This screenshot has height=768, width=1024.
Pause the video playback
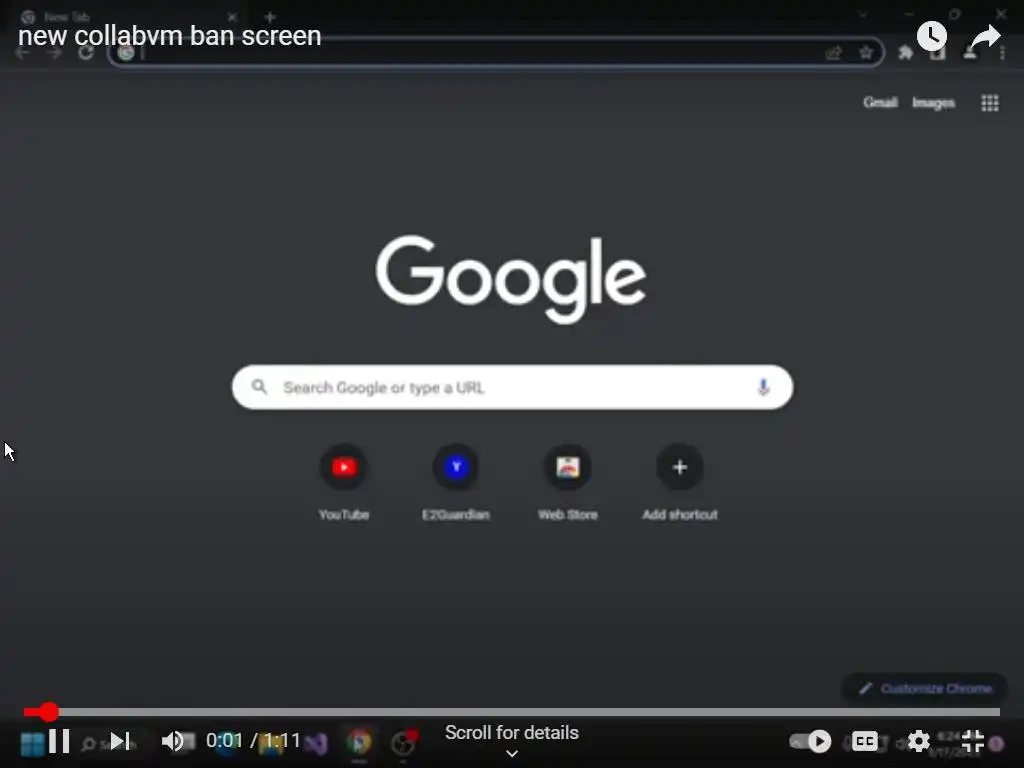[x=59, y=741]
